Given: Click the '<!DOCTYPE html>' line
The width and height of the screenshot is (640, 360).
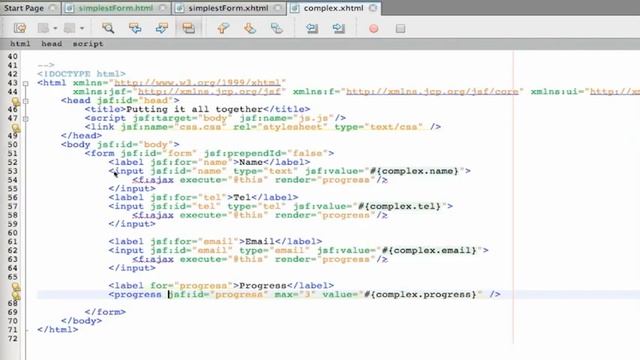Looking at the screenshot, I should pyautogui.click(x=82, y=74).
